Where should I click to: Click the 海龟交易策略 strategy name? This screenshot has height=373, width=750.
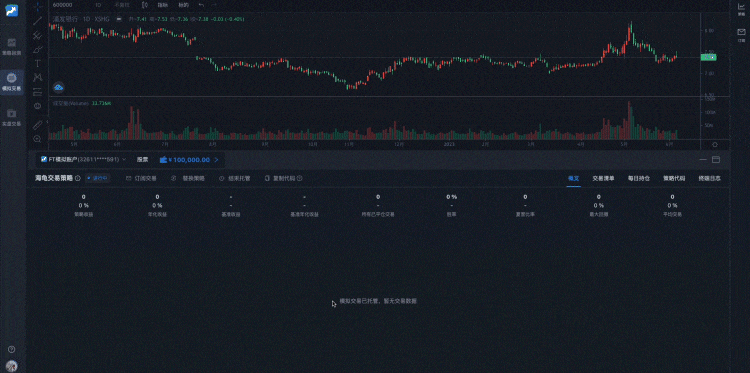tap(54, 178)
